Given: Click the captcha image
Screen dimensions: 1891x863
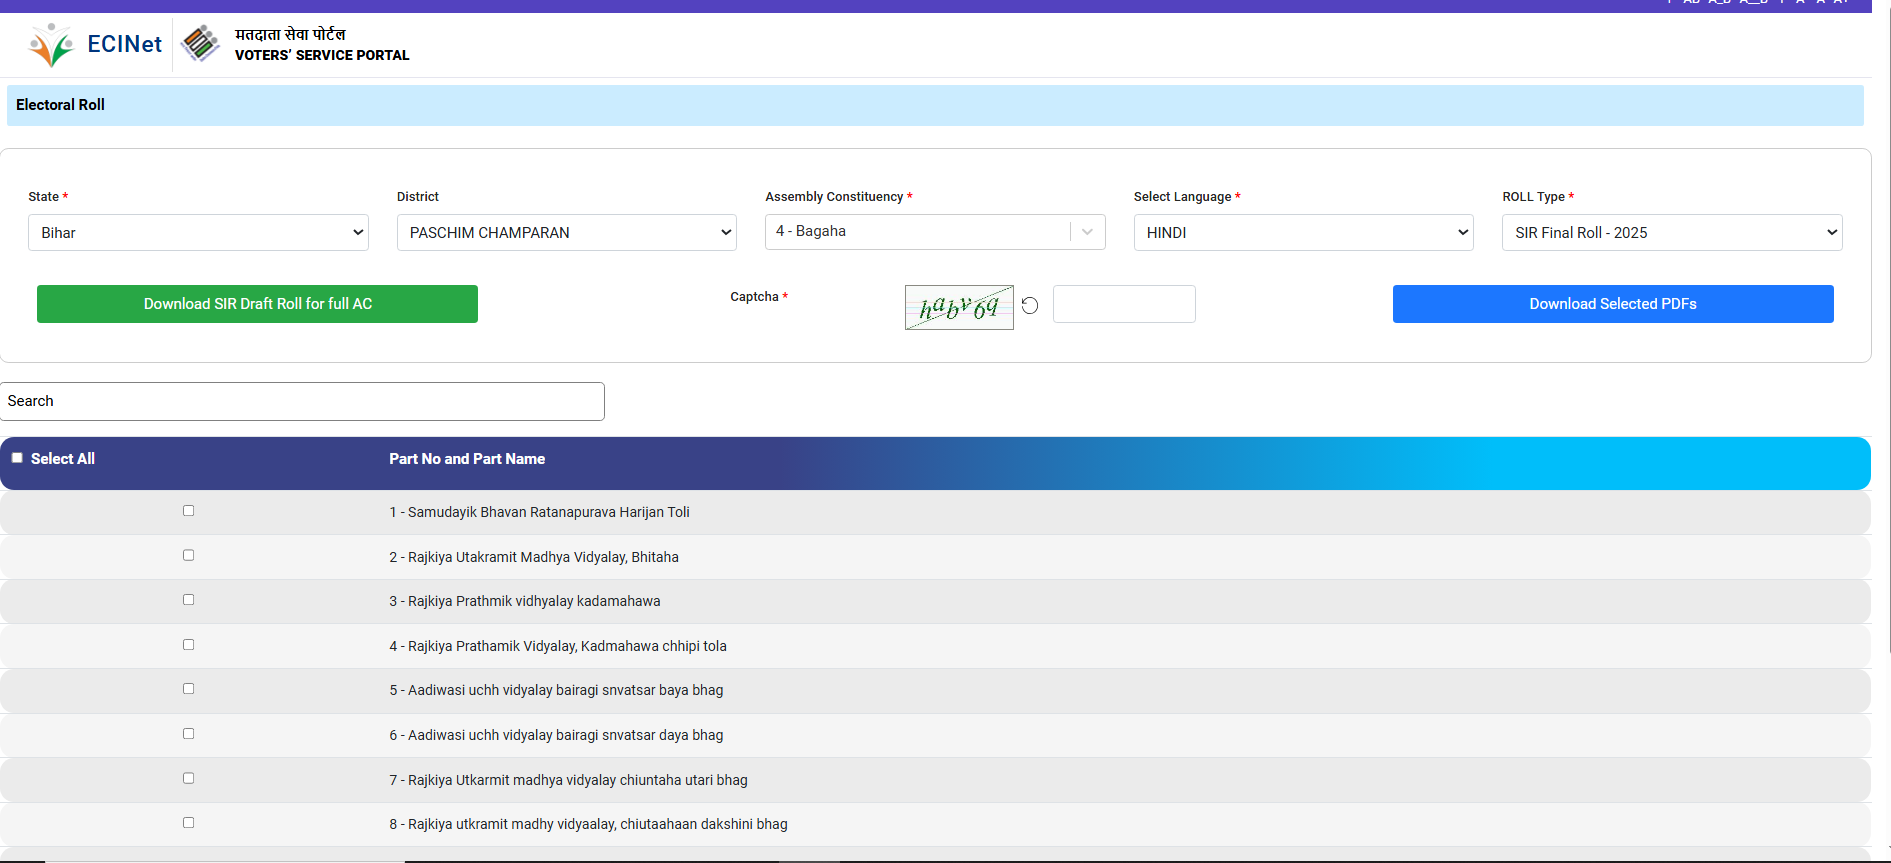Looking at the screenshot, I should [959, 307].
